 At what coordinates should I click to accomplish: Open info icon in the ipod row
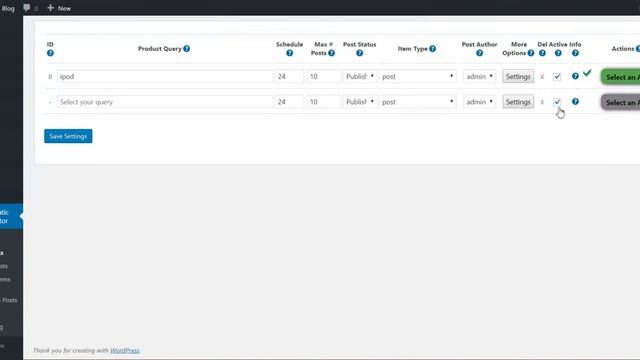click(x=575, y=76)
